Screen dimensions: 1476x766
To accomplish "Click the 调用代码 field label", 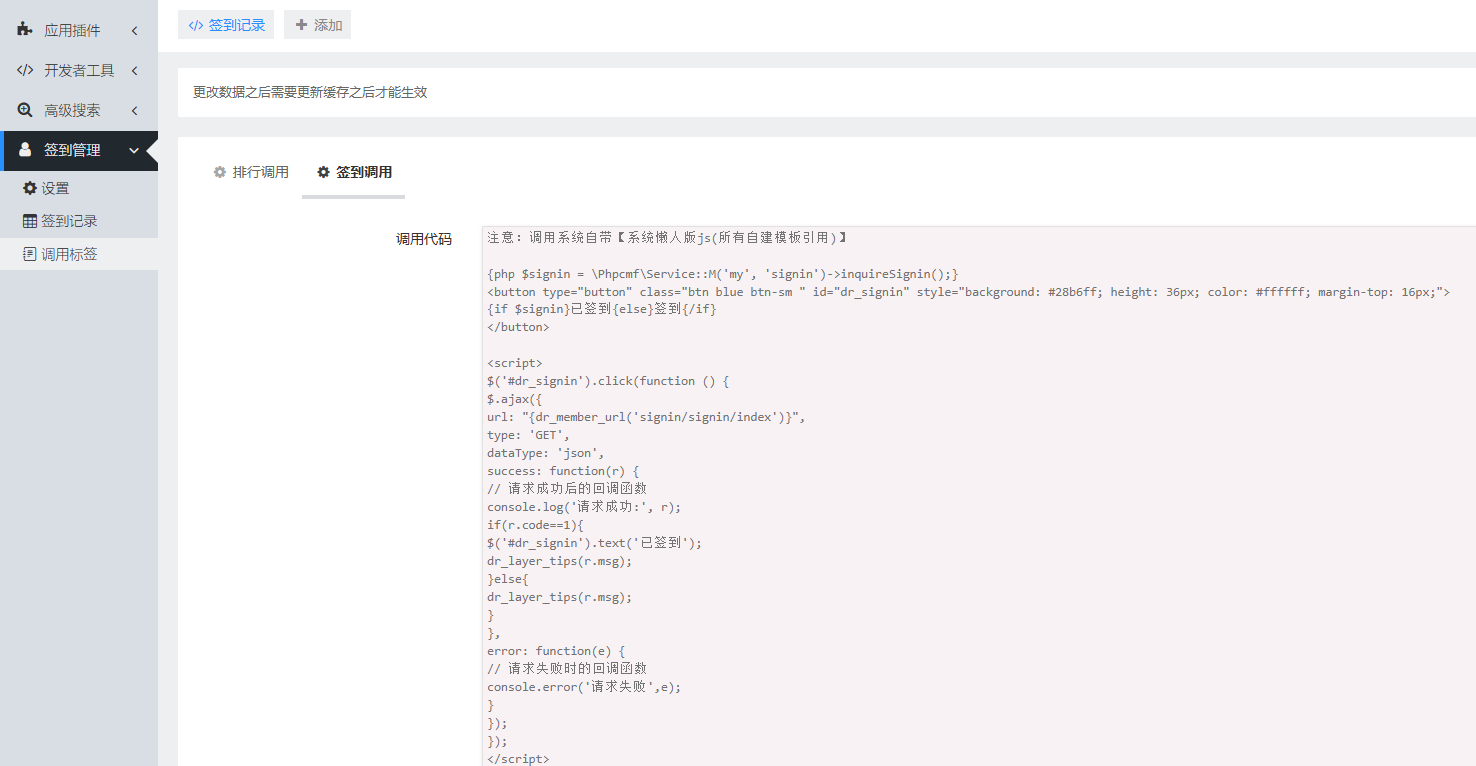I will 424,239.
